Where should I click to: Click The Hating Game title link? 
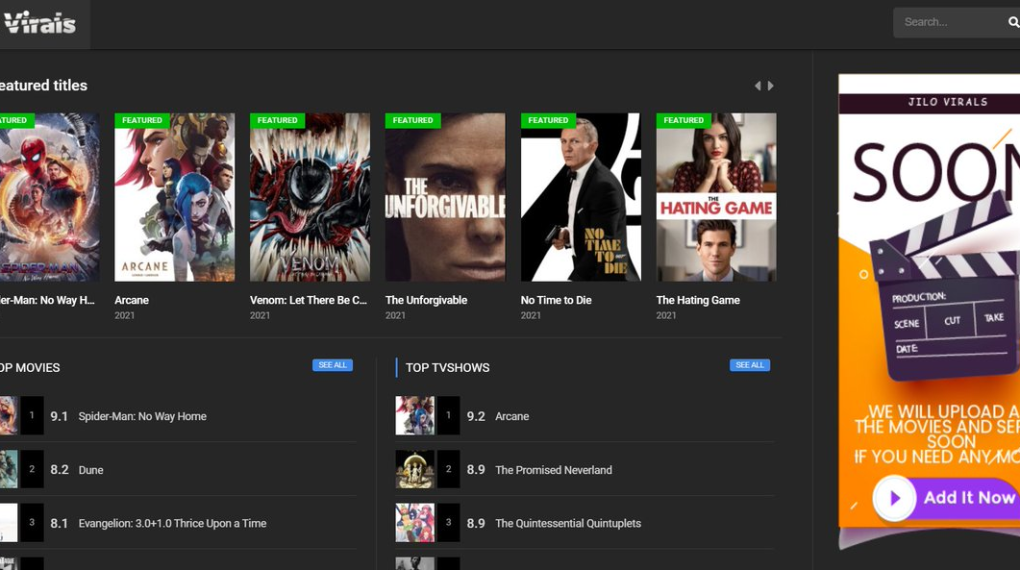(698, 300)
